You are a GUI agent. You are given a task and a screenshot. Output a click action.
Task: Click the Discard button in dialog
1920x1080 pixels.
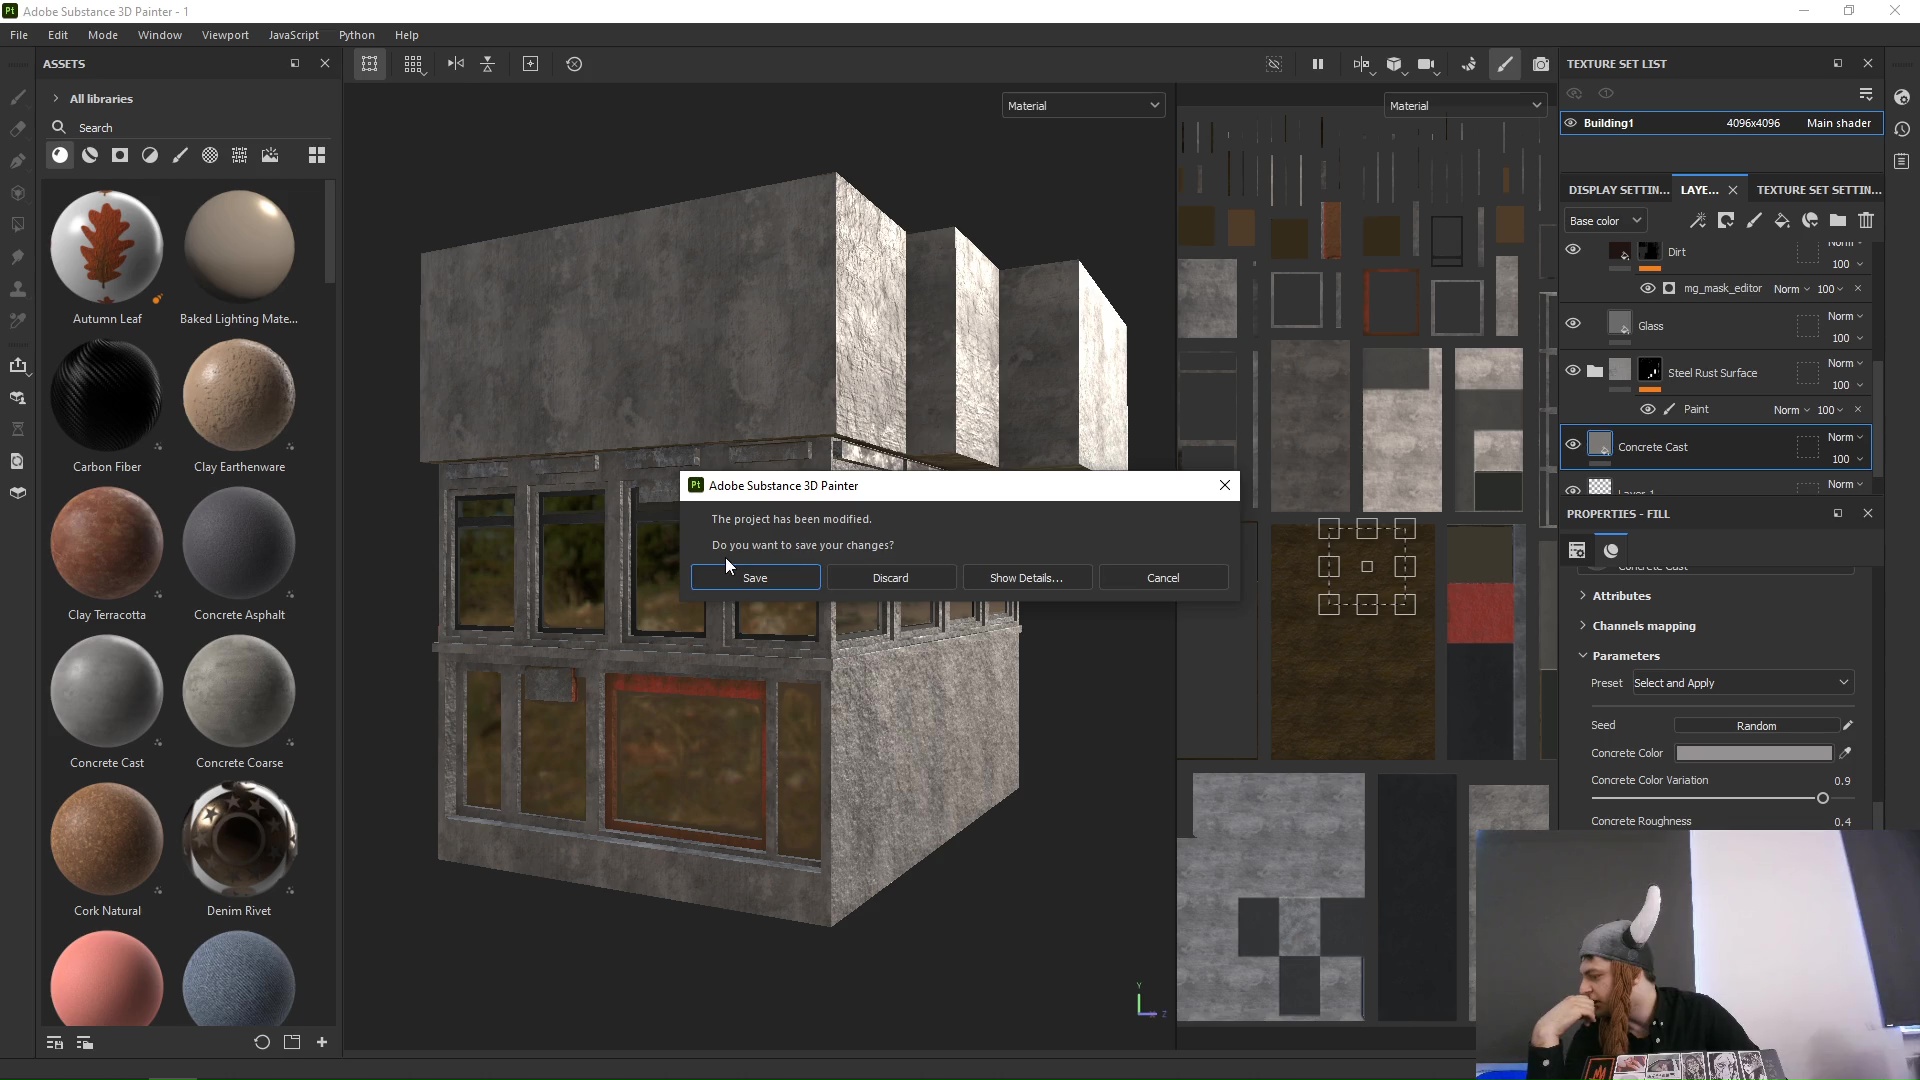[890, 578]
